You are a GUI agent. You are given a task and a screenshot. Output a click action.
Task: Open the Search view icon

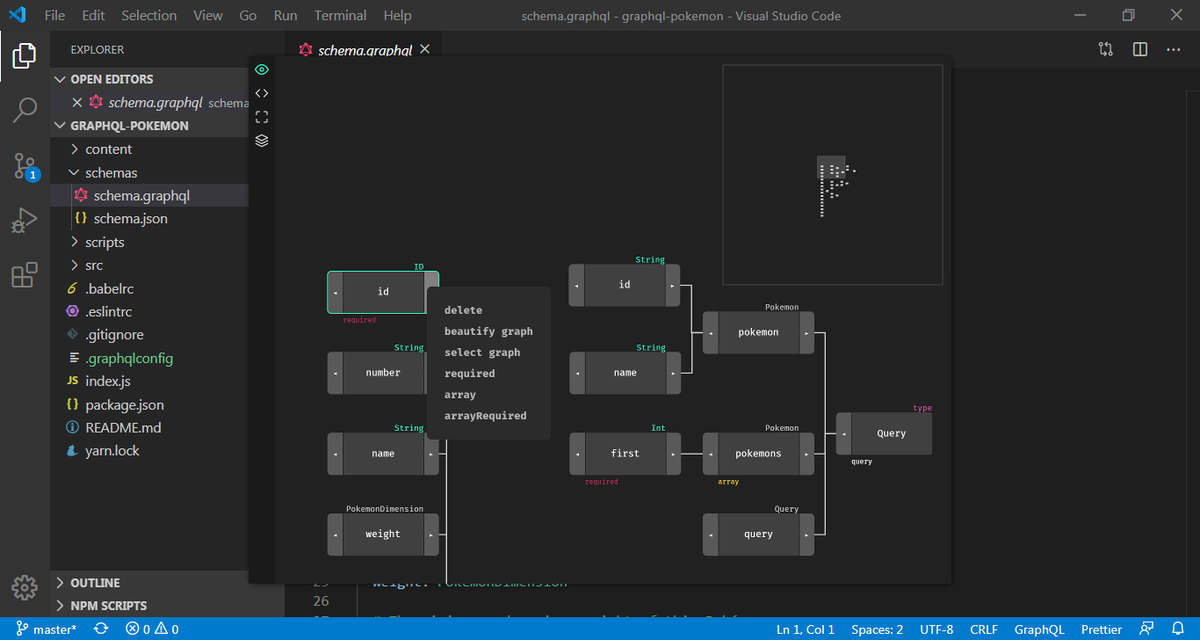25,110
